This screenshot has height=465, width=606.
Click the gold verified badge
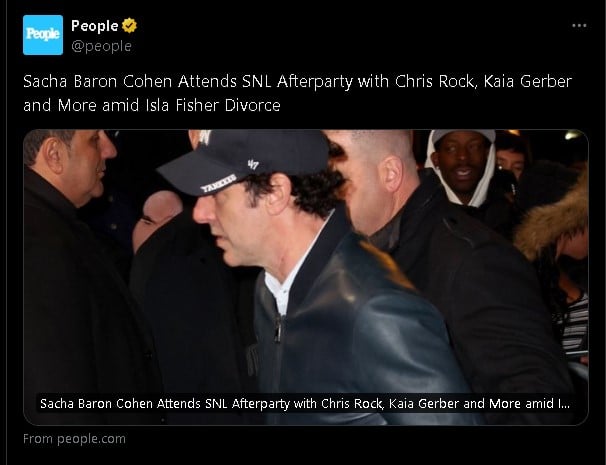point(129,26)
